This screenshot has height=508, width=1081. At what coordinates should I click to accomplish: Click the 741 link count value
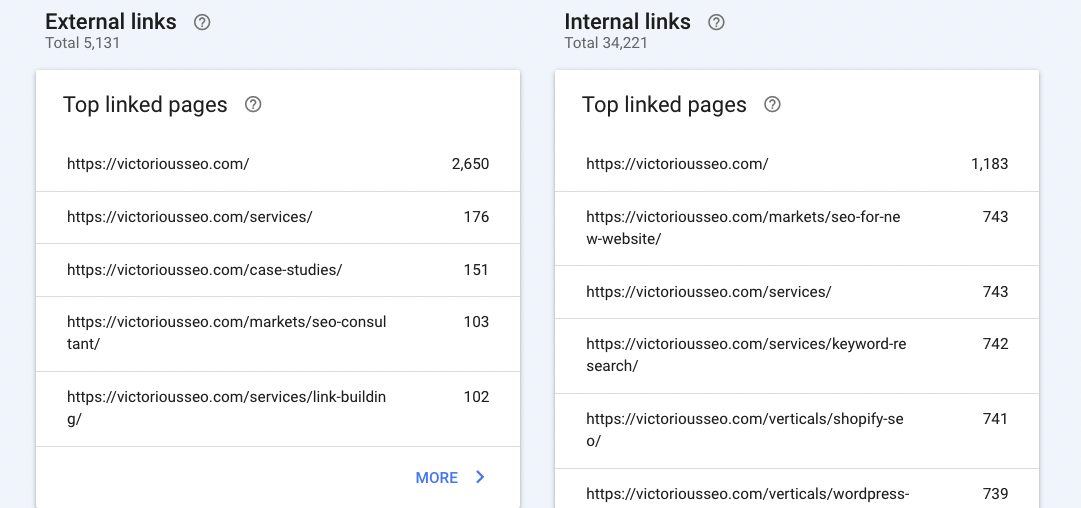(x=996, y=419)
